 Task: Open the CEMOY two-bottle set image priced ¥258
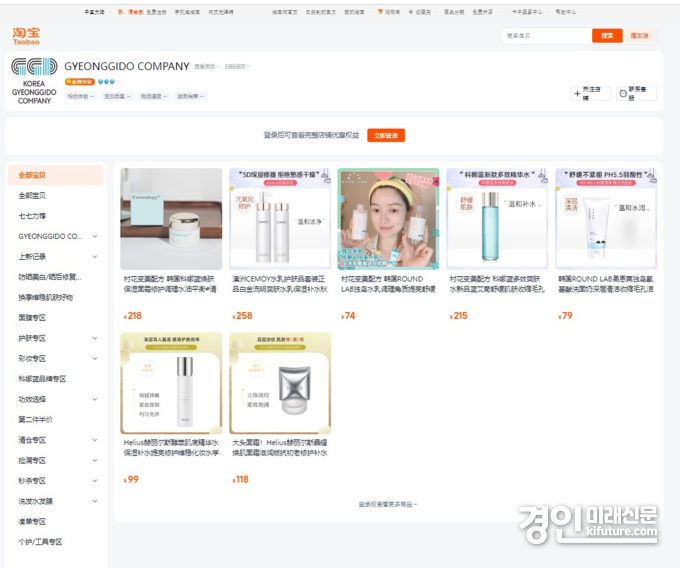[x=280, y=219]
